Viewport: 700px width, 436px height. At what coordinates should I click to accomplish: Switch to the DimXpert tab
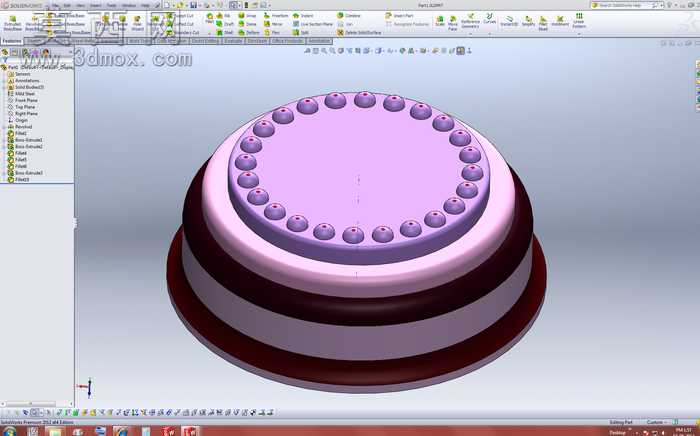click(x=257, y=41)
